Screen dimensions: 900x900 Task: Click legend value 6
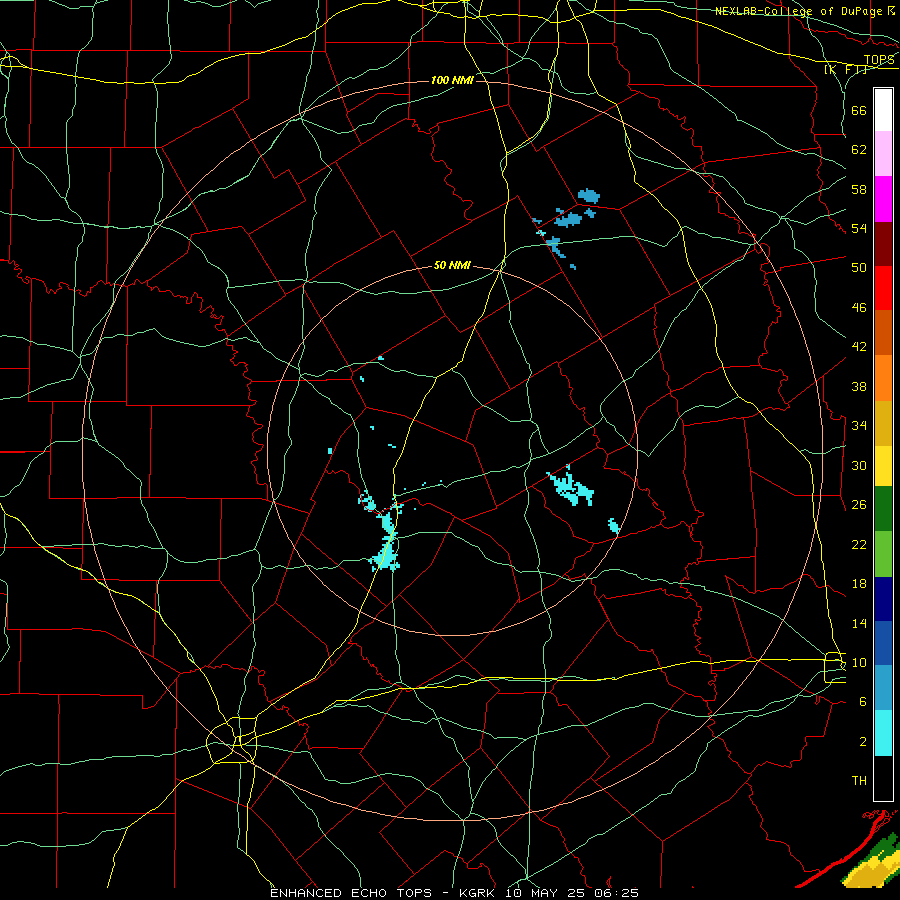point(863,701)
